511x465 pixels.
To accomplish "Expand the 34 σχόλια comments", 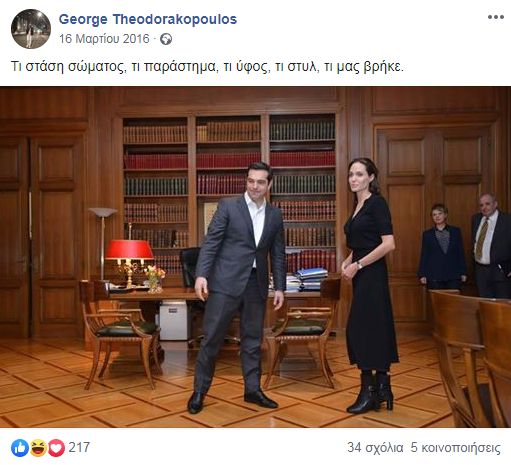I will click(375, 448).
